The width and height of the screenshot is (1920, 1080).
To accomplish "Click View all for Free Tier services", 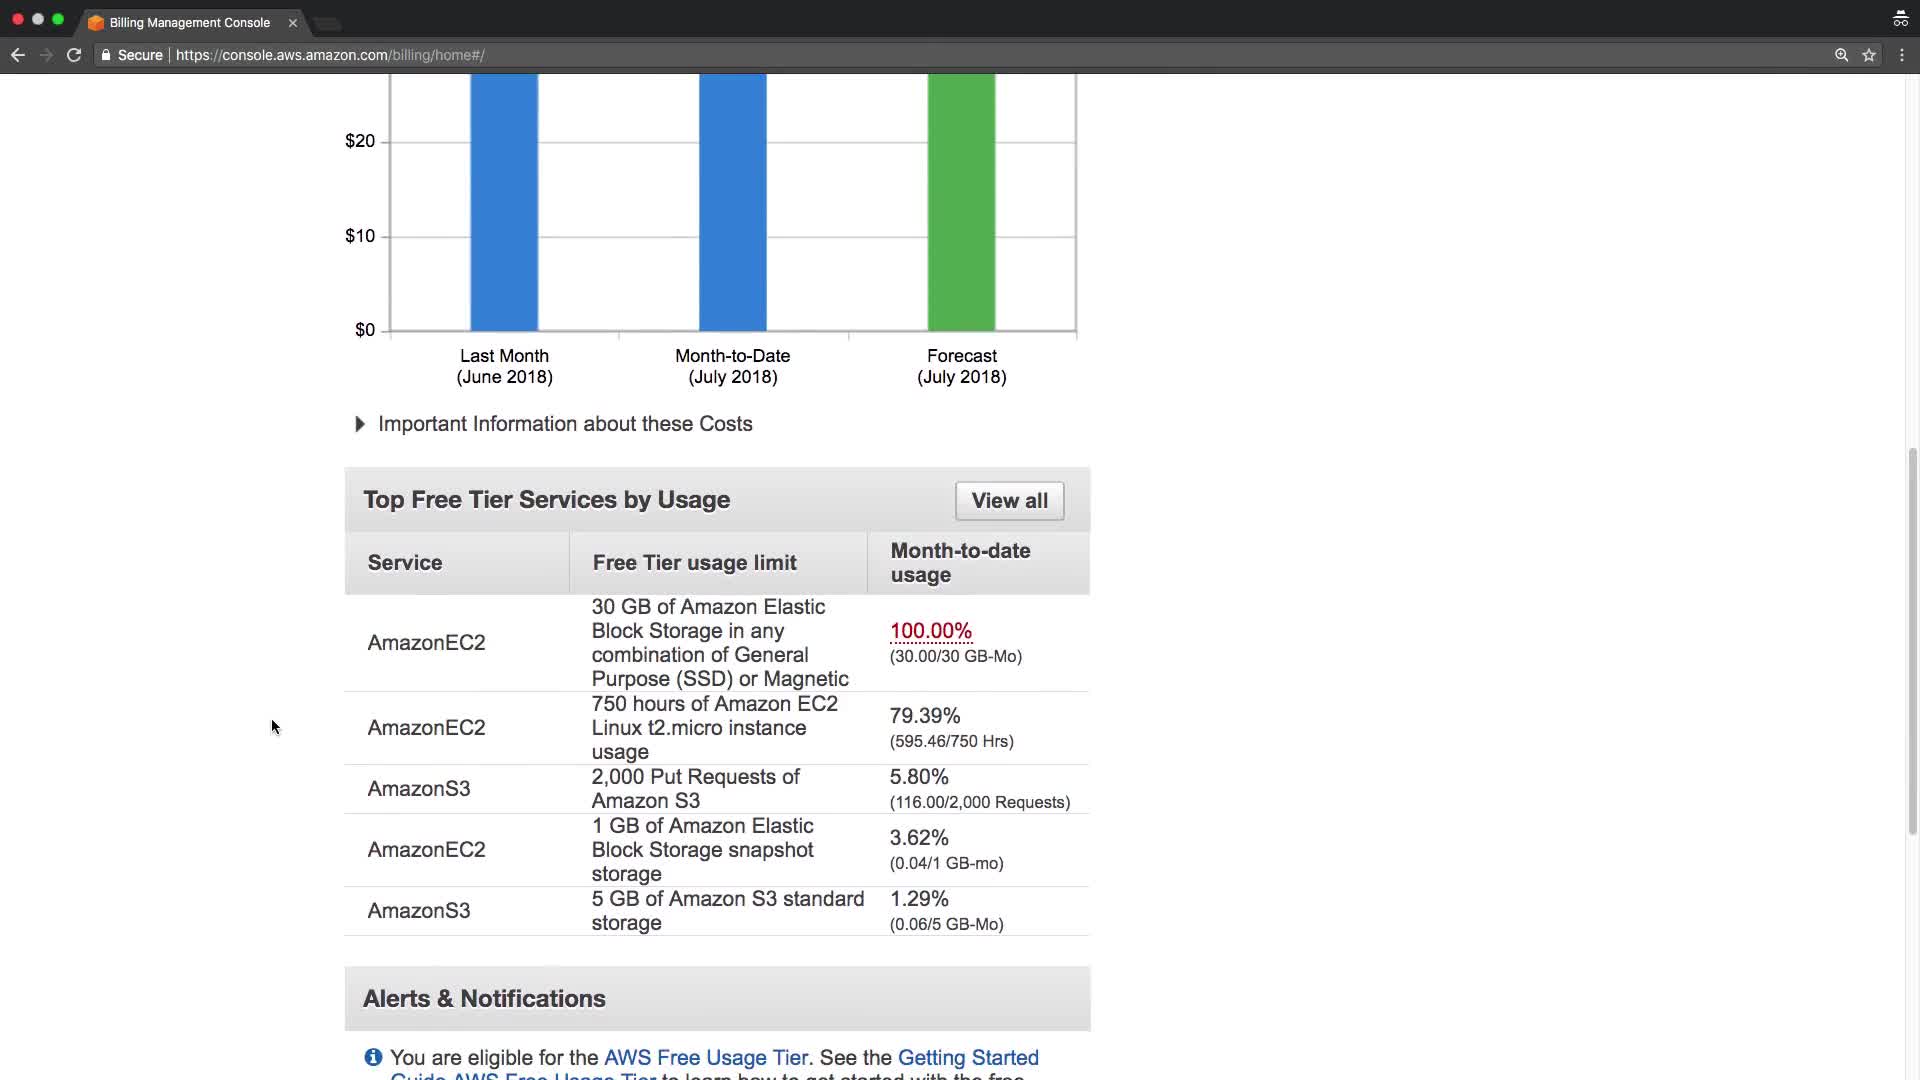I will [1009, 501].
